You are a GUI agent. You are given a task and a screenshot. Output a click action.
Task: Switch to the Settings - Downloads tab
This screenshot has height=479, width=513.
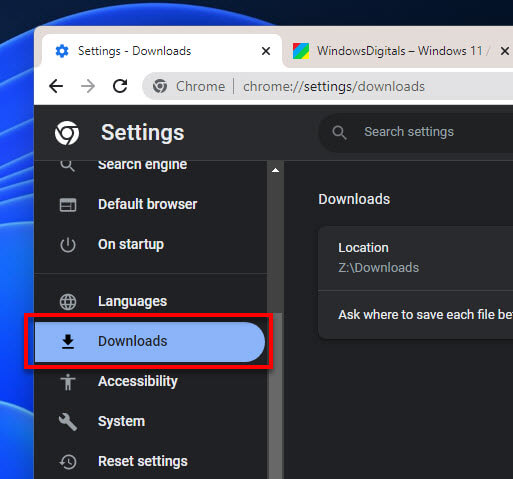[162, 51]
